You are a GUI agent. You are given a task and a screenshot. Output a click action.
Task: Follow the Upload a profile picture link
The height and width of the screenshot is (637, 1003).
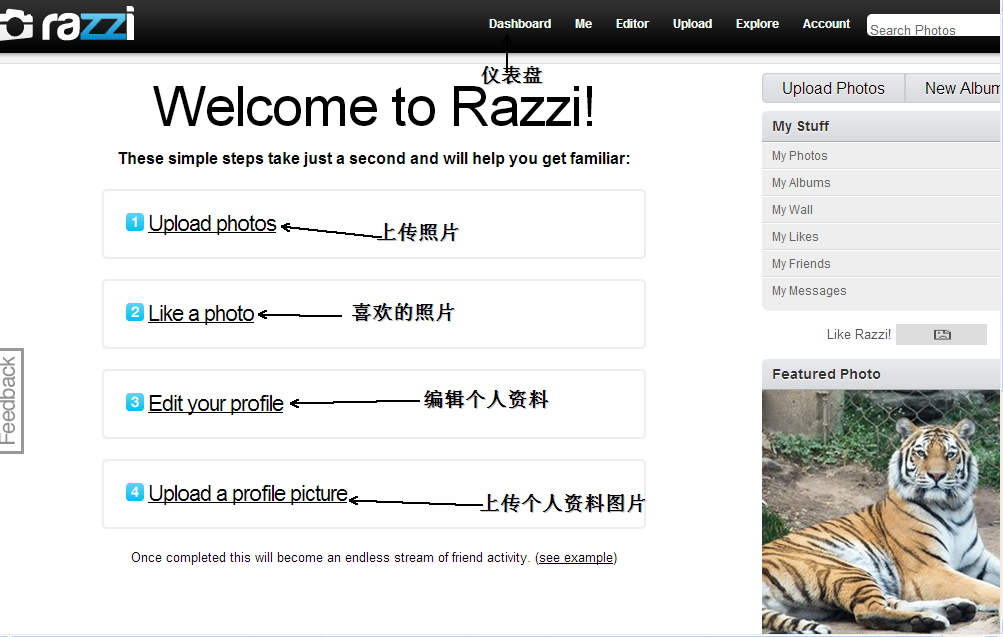click(248, 494)
